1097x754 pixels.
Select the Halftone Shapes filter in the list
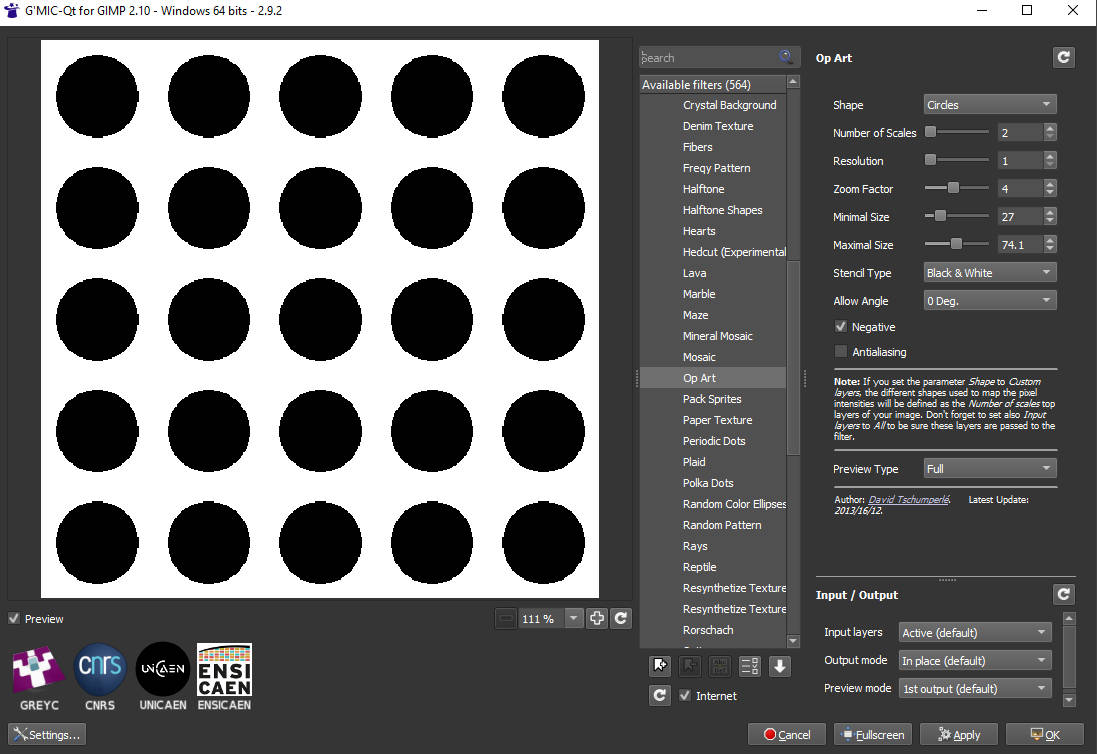click(x=722, y=210)
